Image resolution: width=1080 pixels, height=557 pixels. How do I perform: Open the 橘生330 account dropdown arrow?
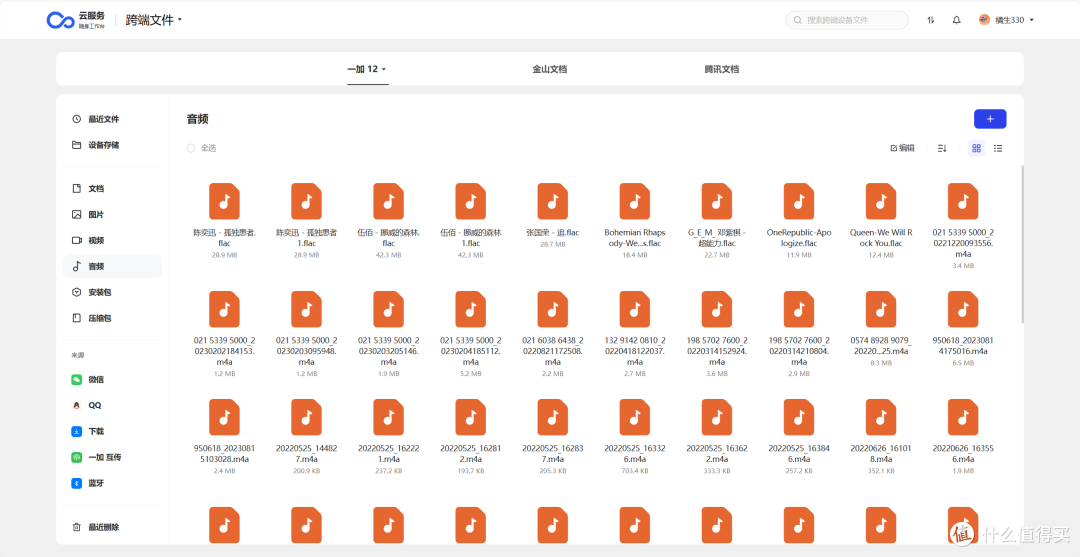pos(1031,20)
